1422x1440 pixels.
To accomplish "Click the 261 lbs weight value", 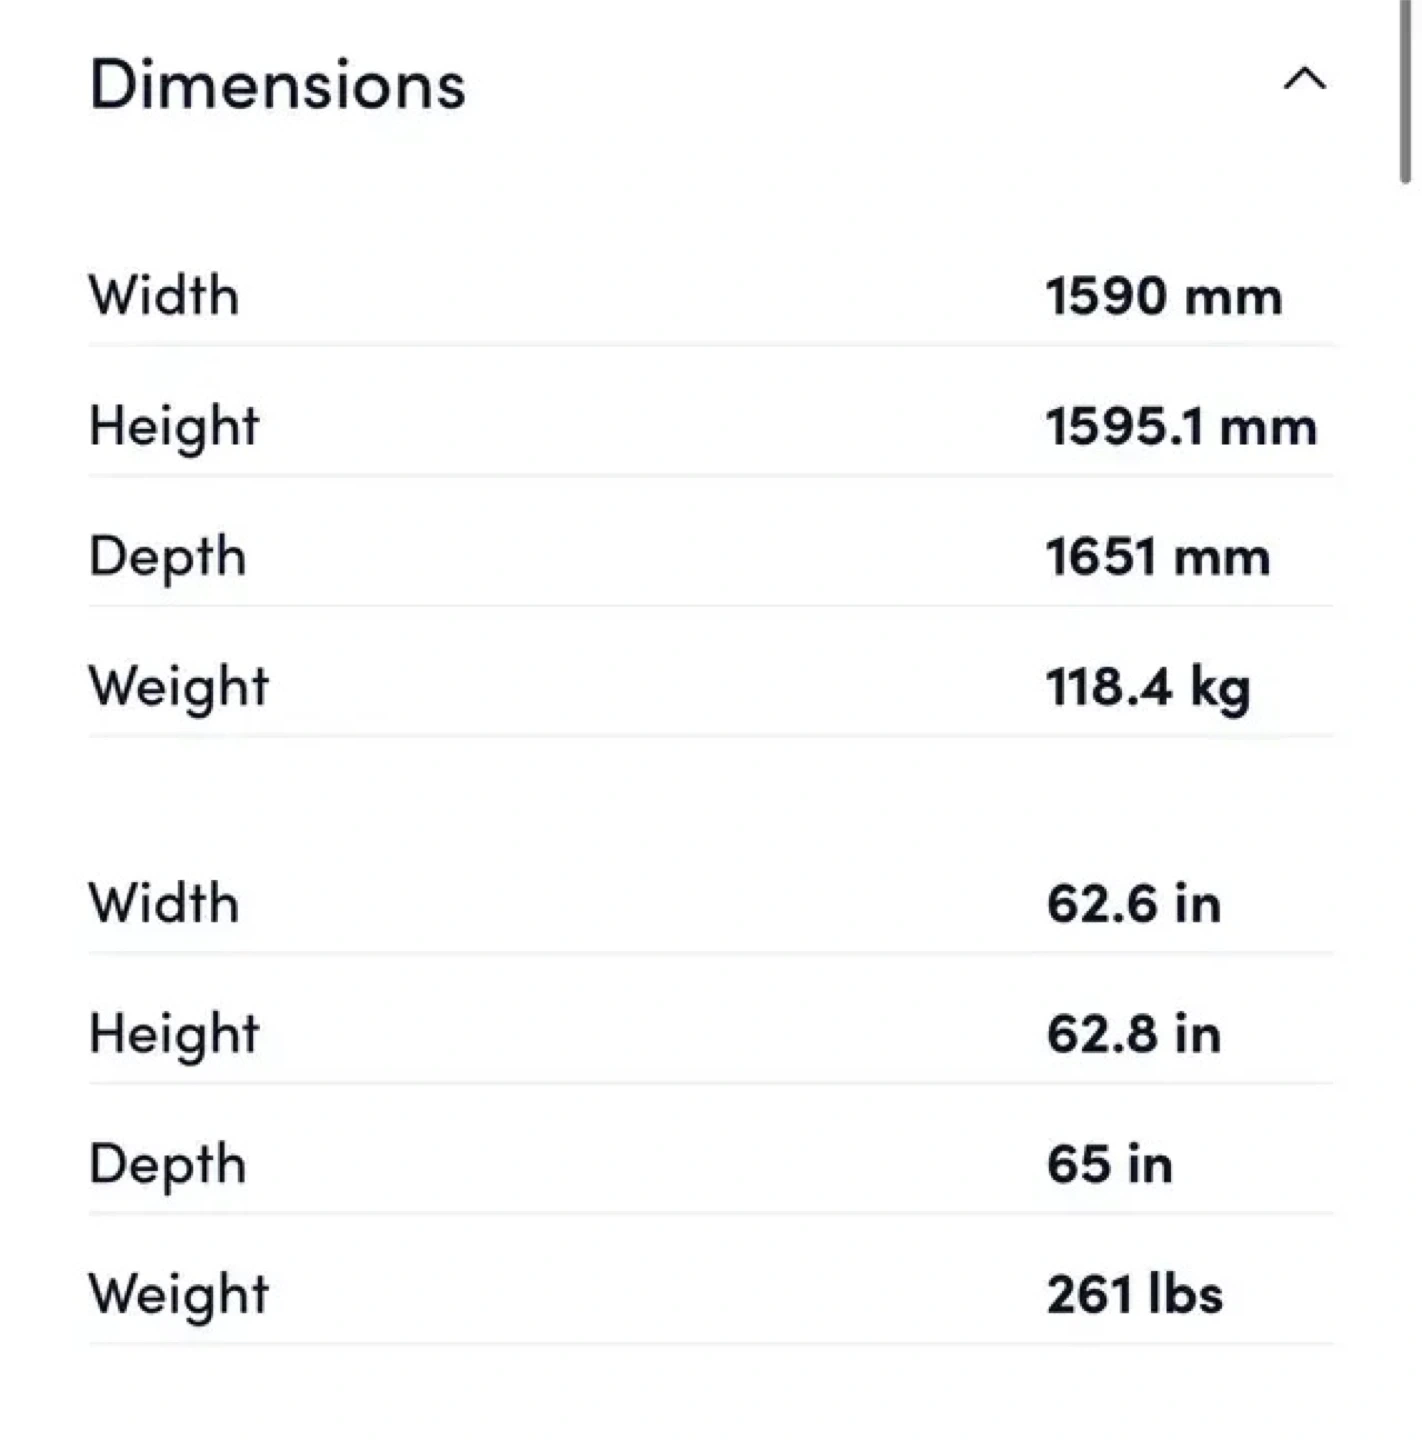I will tap(1134, 1295).
